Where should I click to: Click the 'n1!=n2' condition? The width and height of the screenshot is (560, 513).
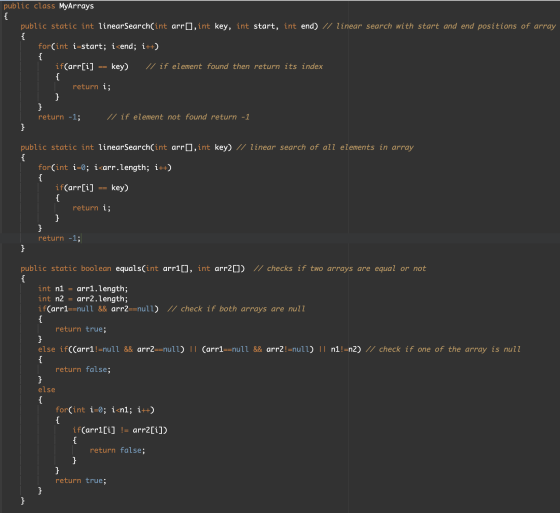(x=343, y=349)
